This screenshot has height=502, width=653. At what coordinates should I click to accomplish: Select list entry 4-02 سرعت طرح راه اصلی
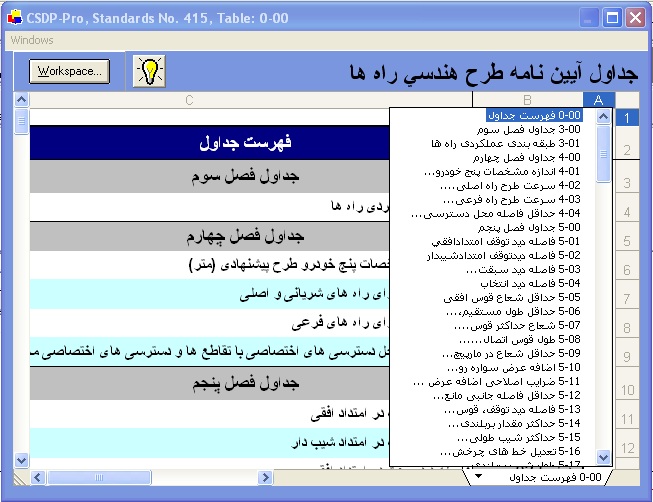(x=510, y=186)
